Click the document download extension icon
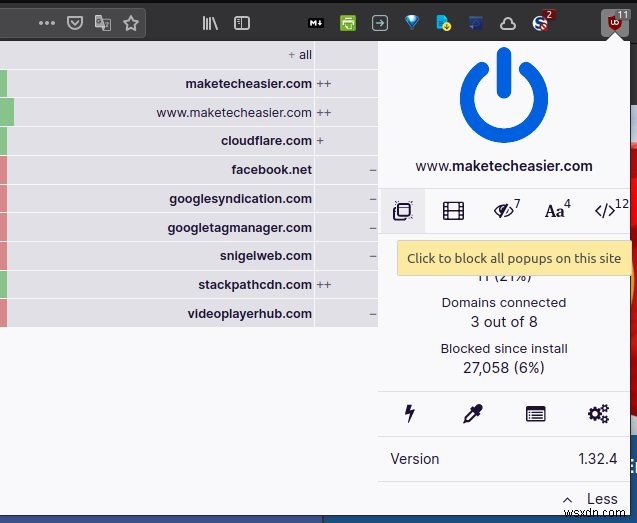 click(443, 23)
